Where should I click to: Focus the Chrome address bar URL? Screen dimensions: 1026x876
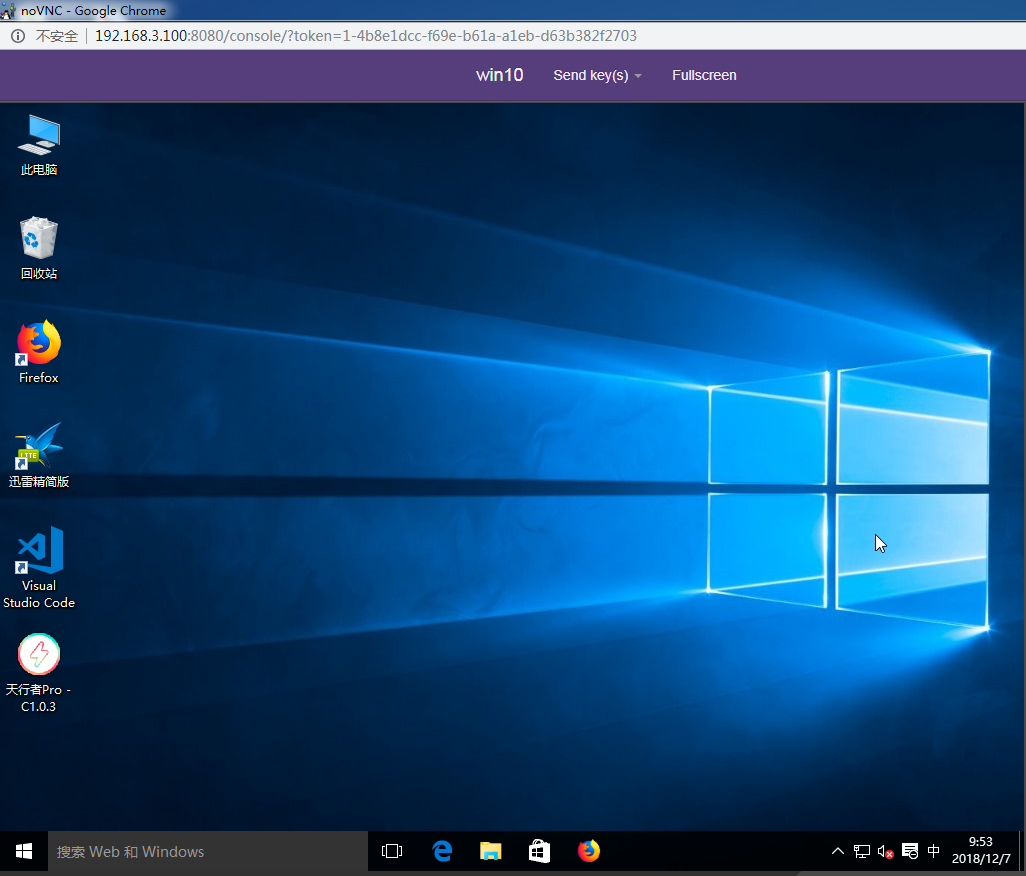366,36
